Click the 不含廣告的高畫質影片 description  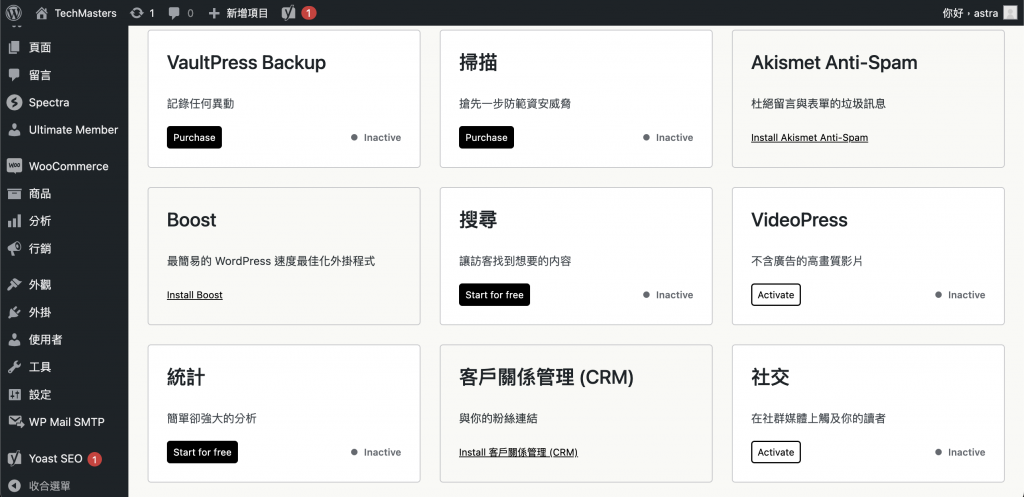807,261
